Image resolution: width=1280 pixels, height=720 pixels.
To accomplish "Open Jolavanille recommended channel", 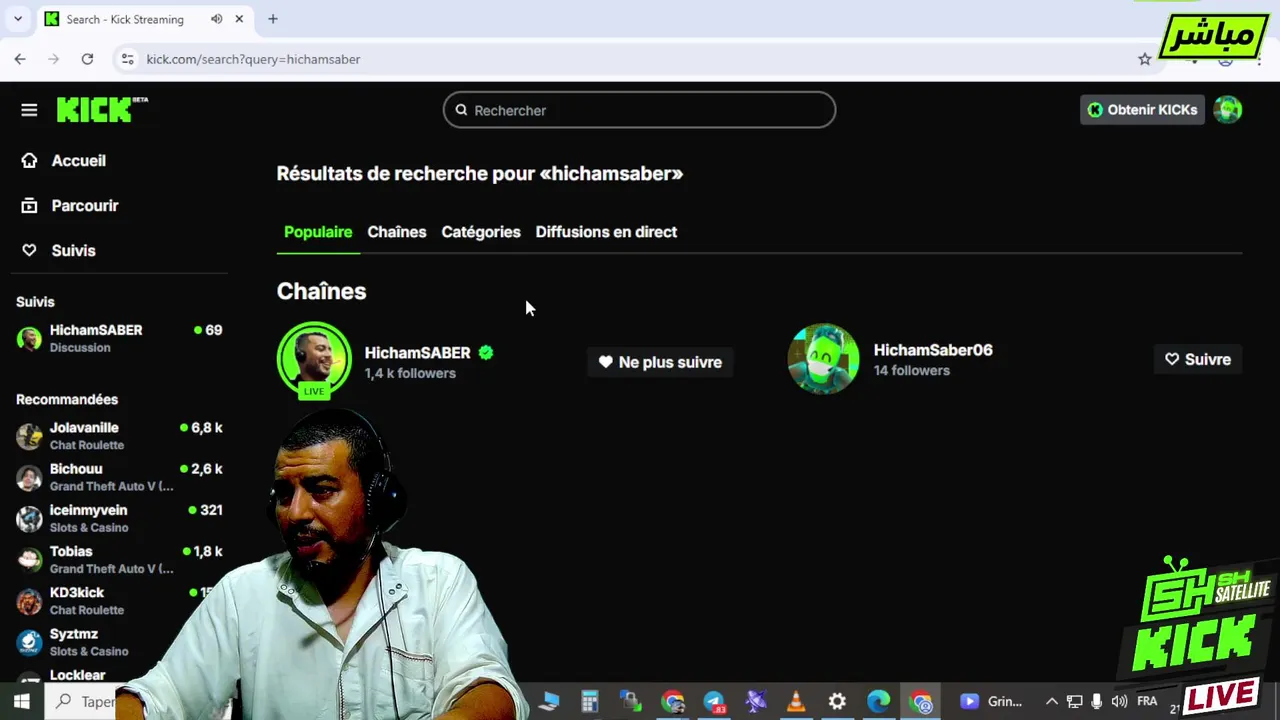I will 119,436.
